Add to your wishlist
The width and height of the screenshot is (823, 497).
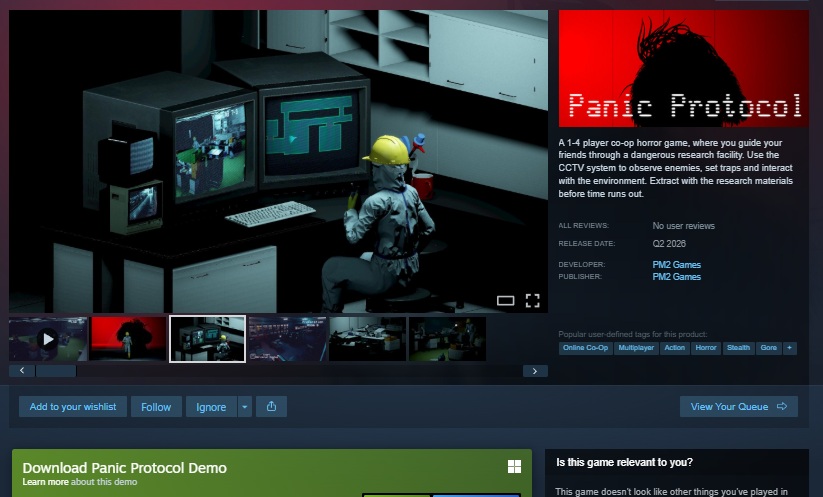[x=73, y=407]
